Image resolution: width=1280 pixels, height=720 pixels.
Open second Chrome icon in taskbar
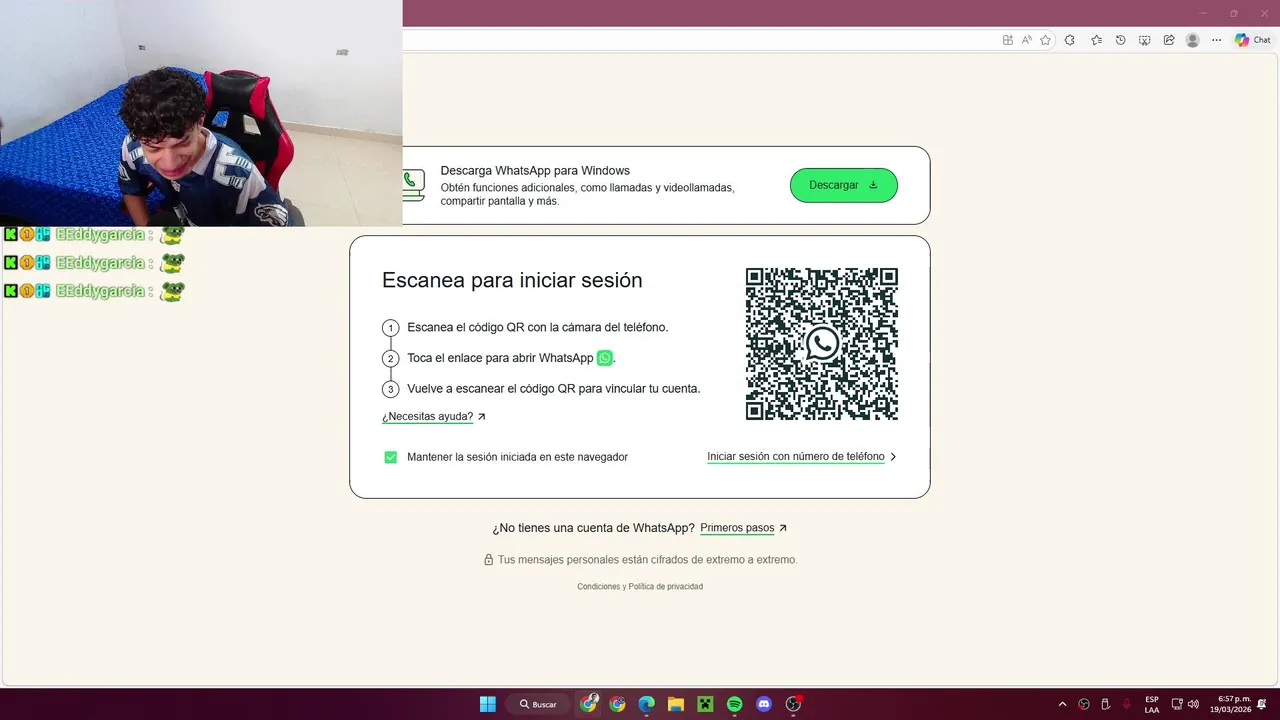coord(617,704)
